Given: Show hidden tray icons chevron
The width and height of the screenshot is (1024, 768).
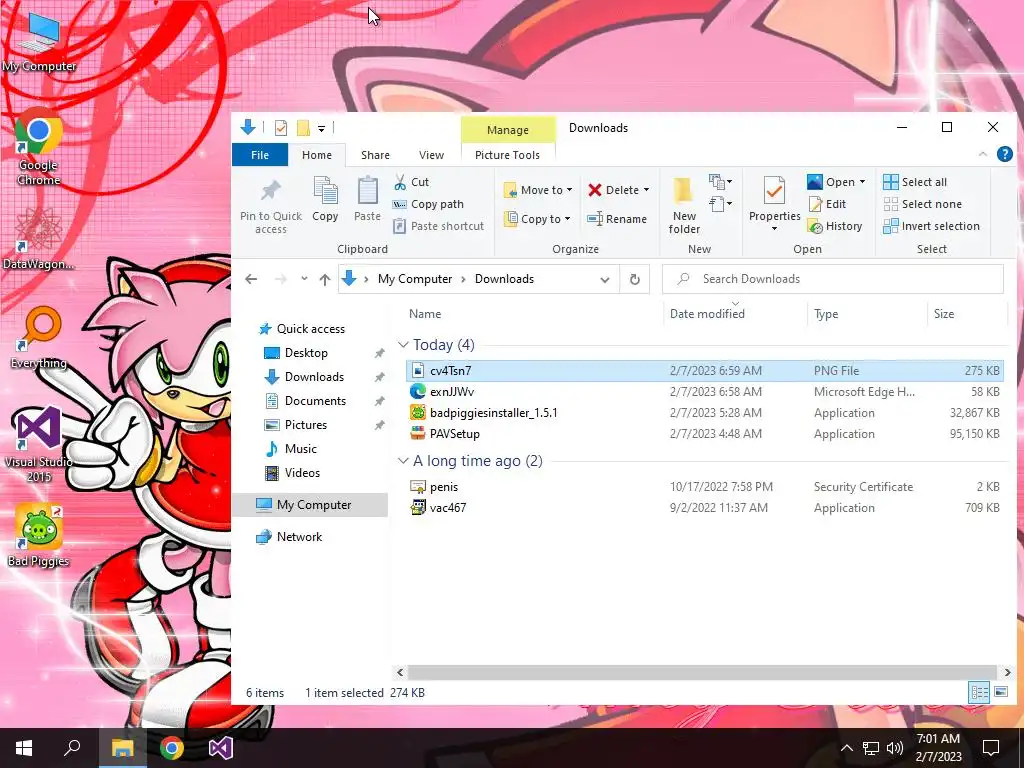Looking at the screenshot, I should pos(846,748).
